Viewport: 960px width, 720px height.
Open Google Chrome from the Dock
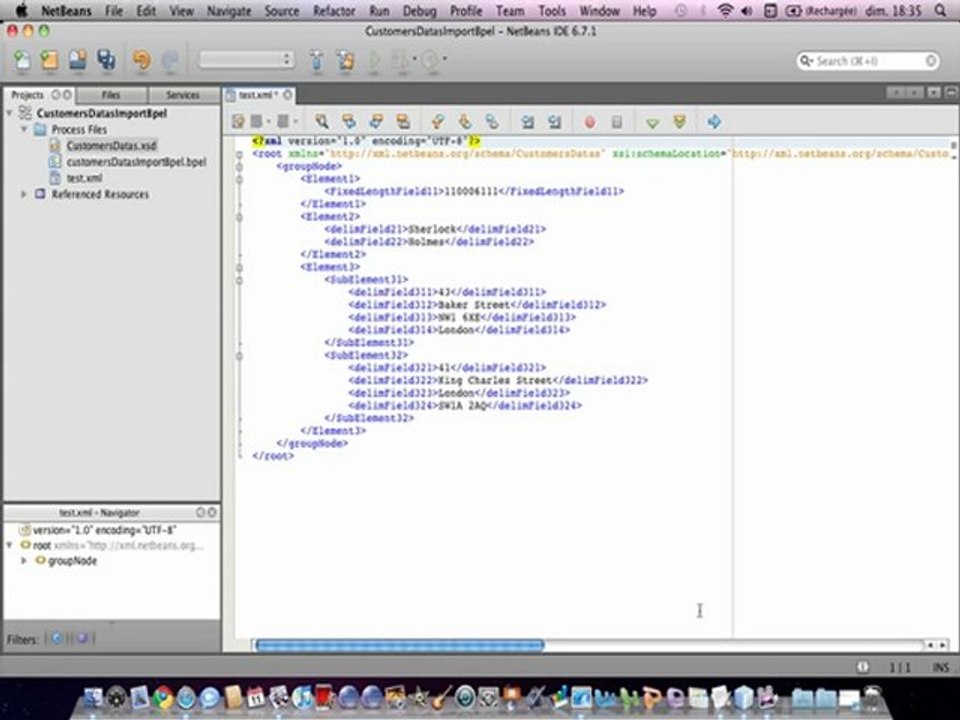pyautogui.click(x=163, y=697)
